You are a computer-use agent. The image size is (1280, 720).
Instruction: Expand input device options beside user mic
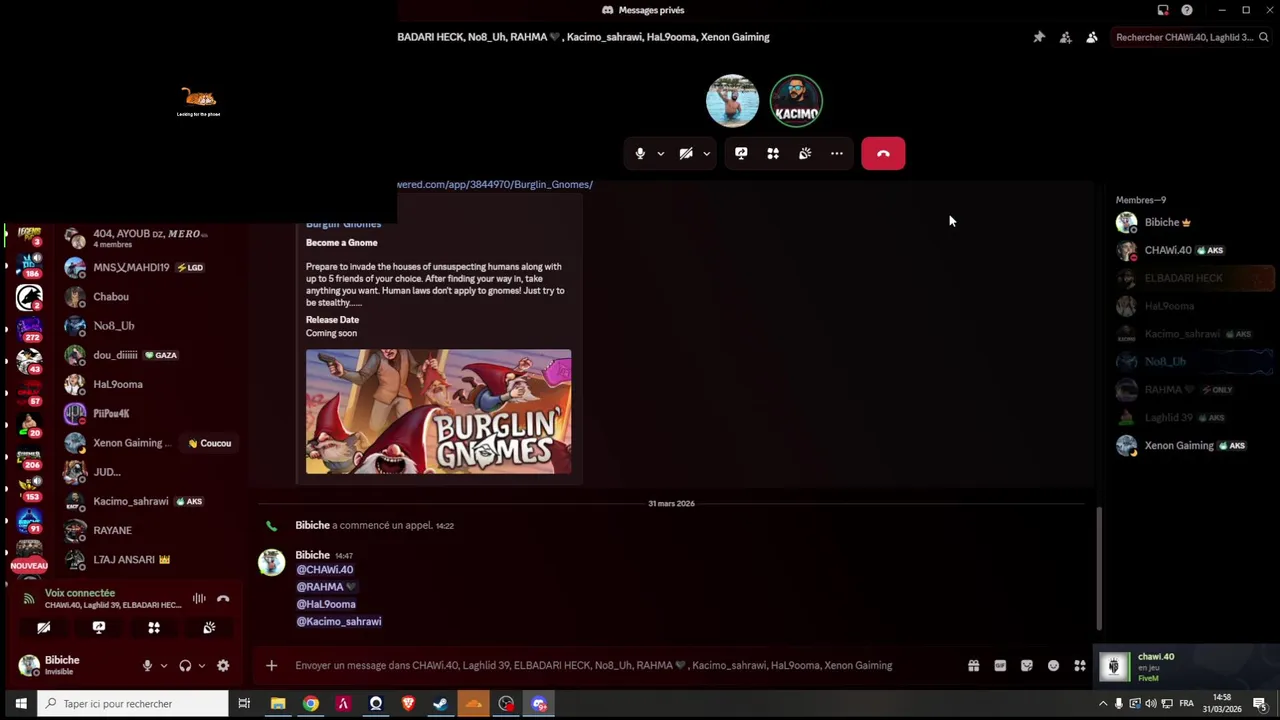click(163, 666)
